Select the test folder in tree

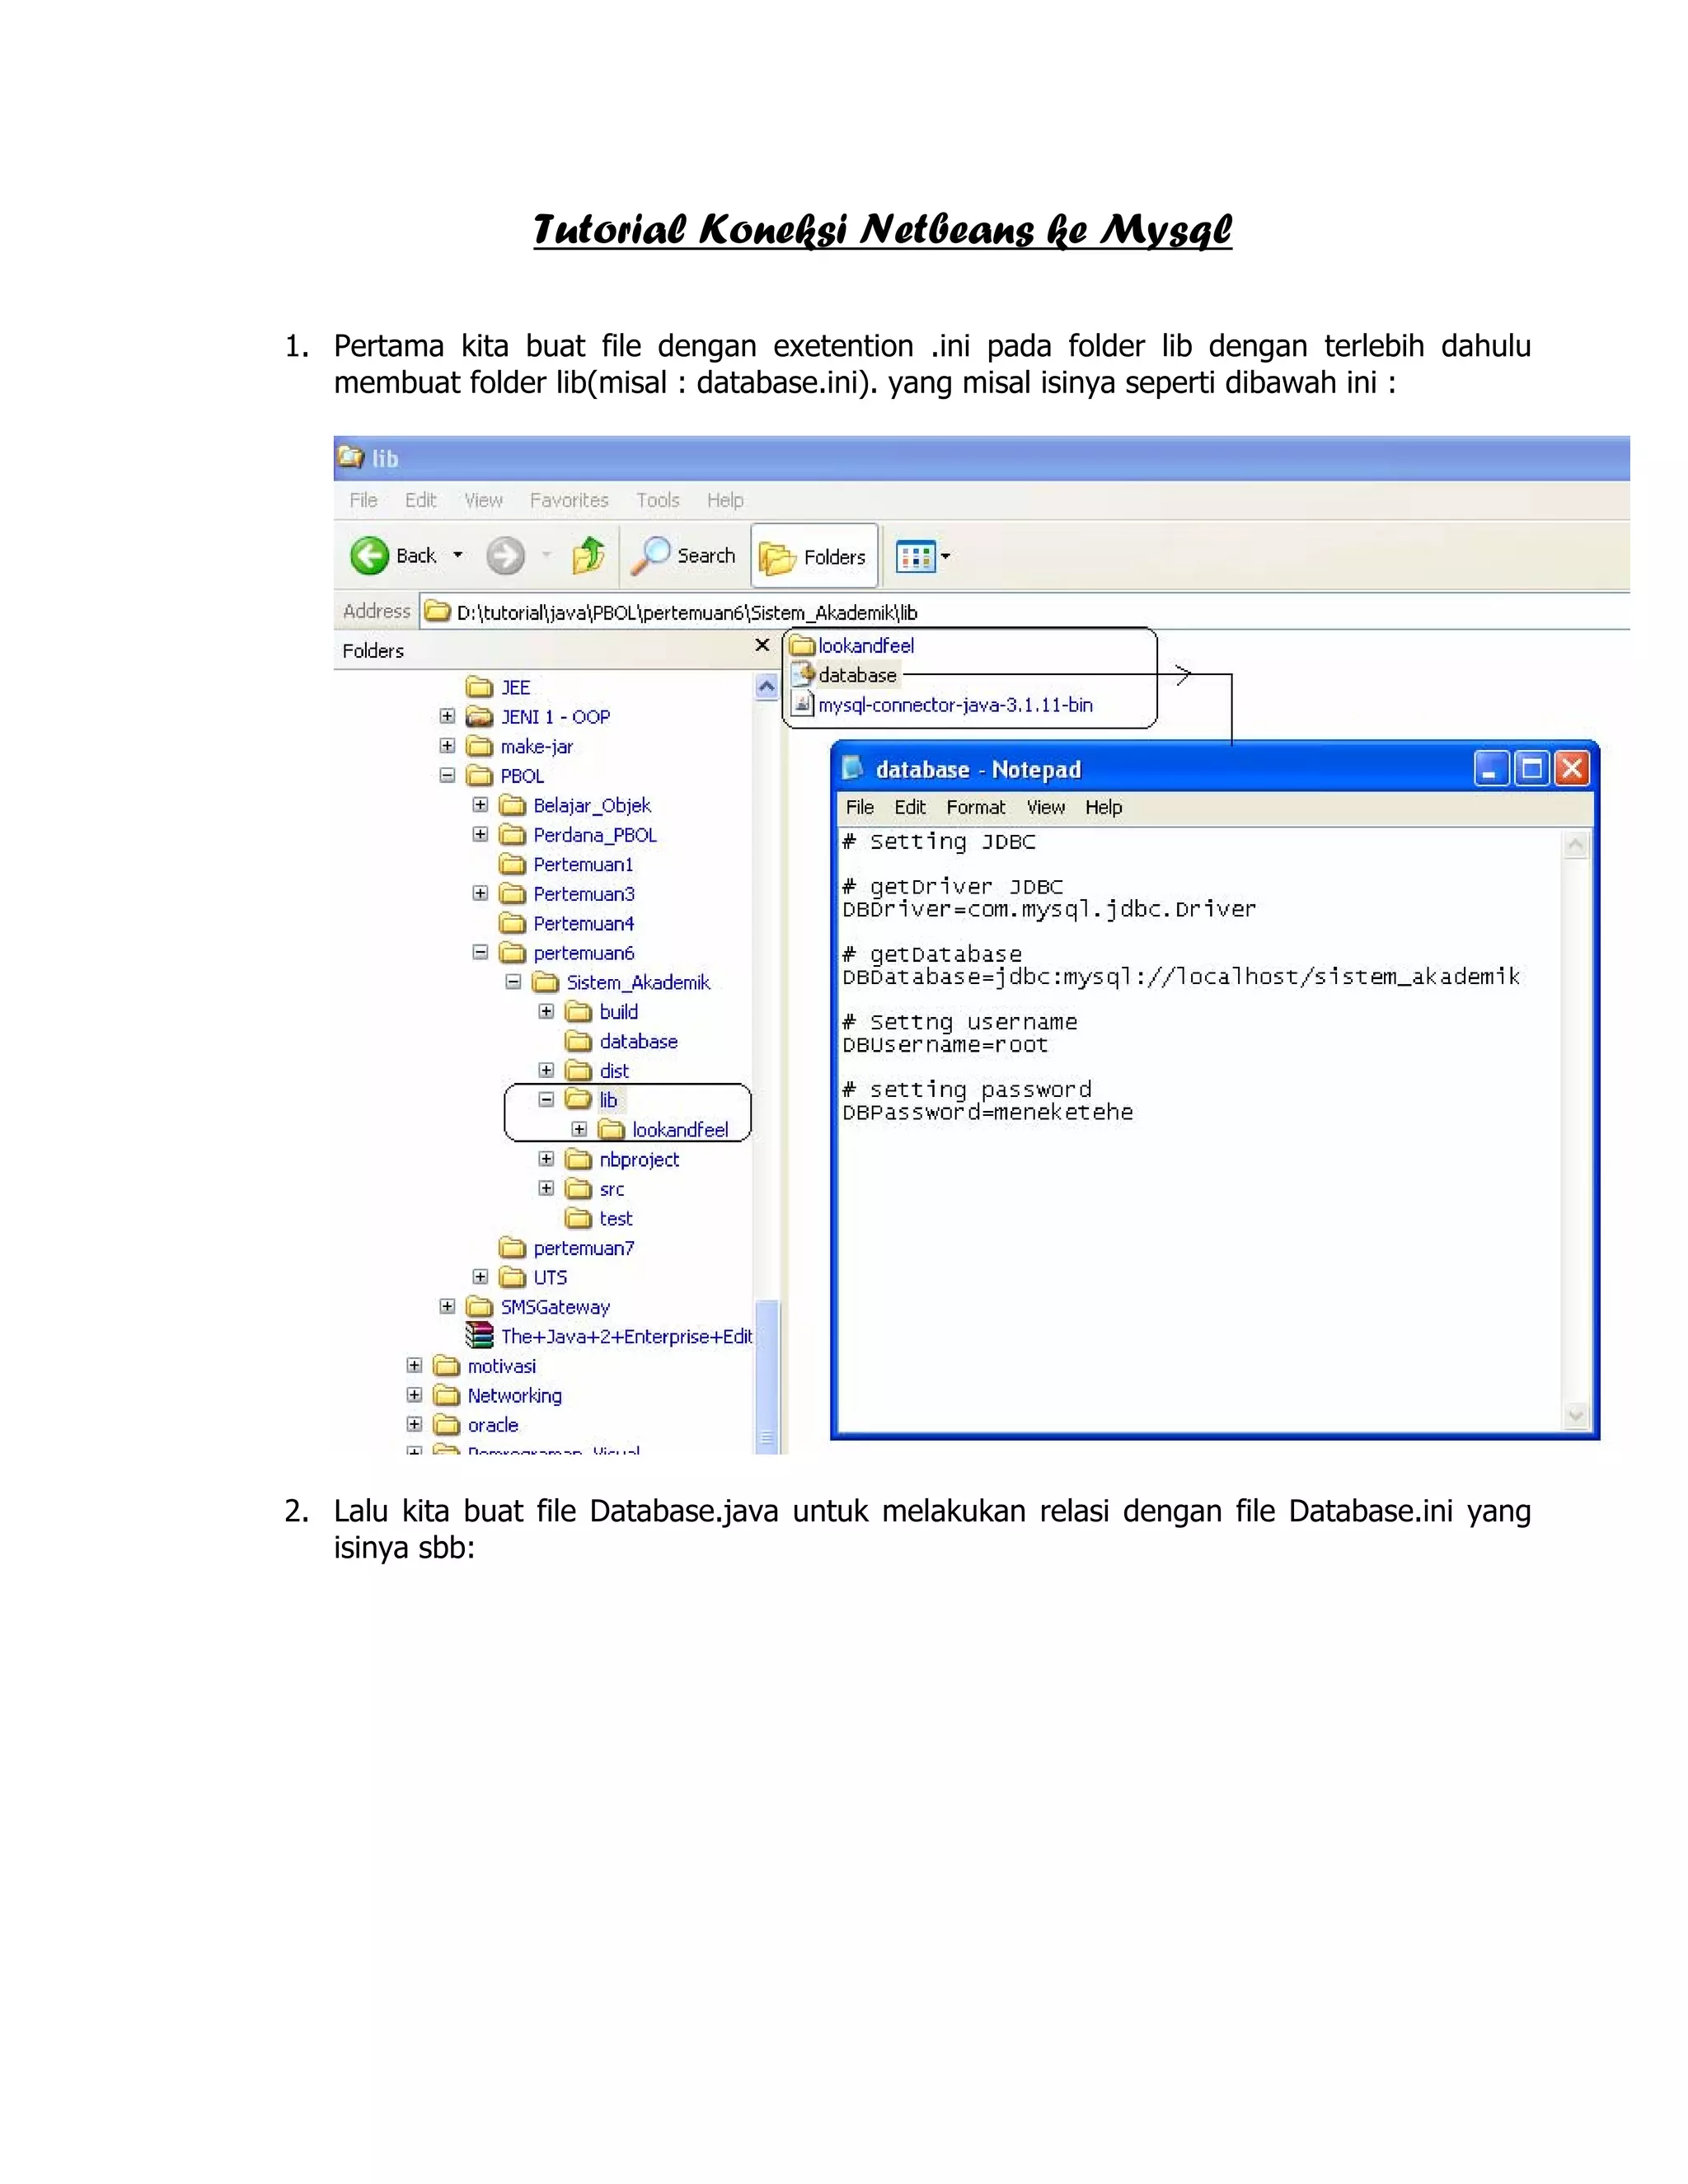click(x=599, y=1218)
